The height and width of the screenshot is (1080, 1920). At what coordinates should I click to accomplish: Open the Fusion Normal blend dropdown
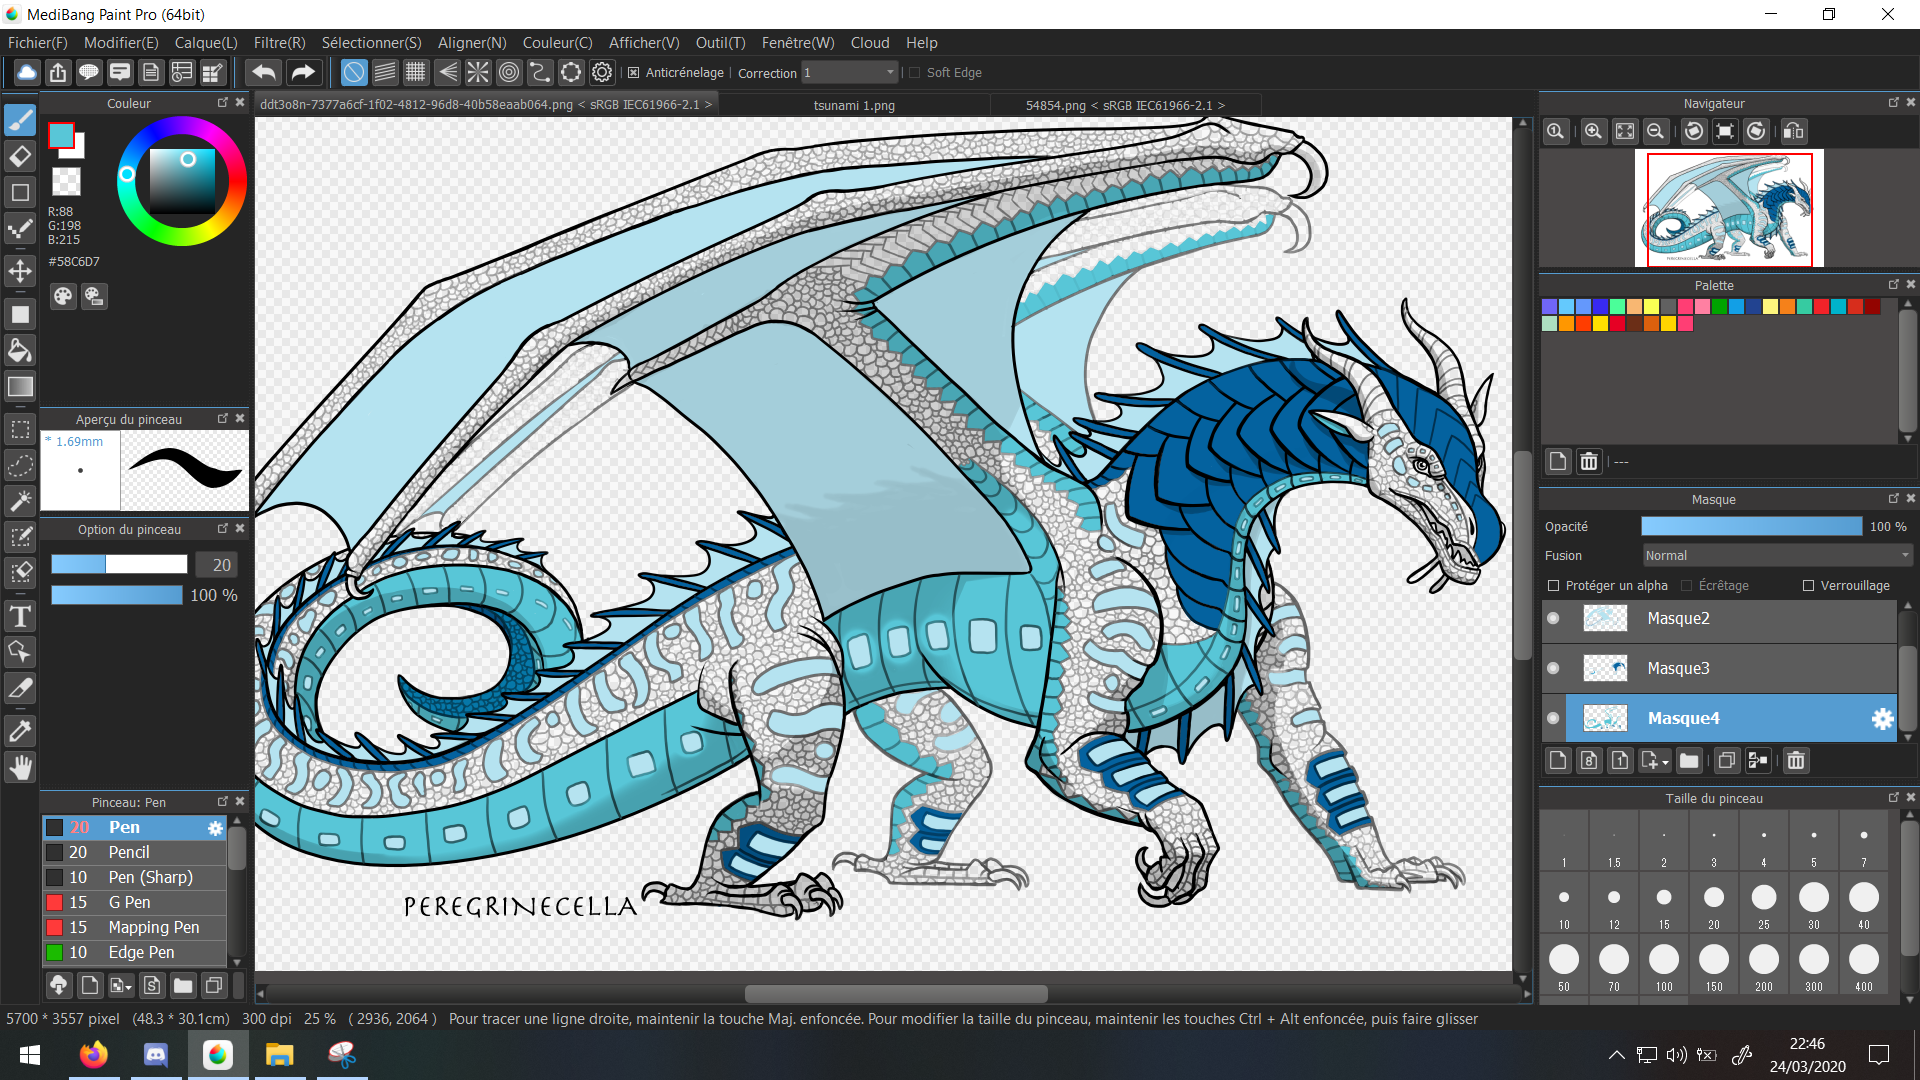pos(1777,556)
